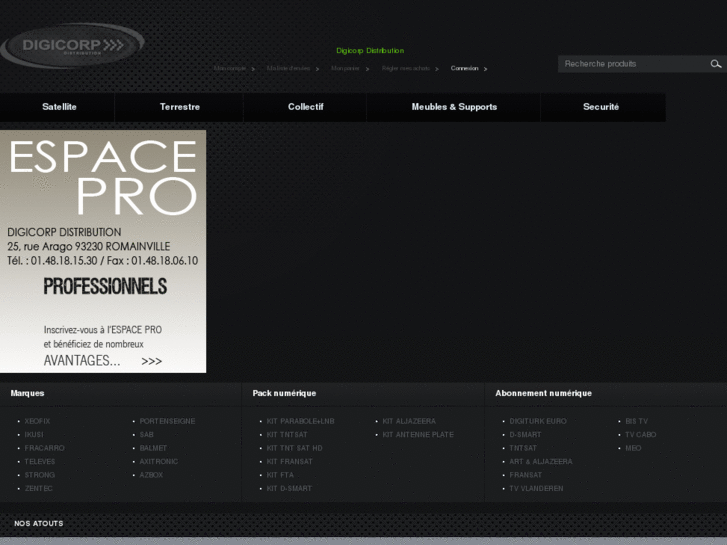This screenshot has height=545, width=727.
Task: Select AXITRONIC brand
Action: 159,462
